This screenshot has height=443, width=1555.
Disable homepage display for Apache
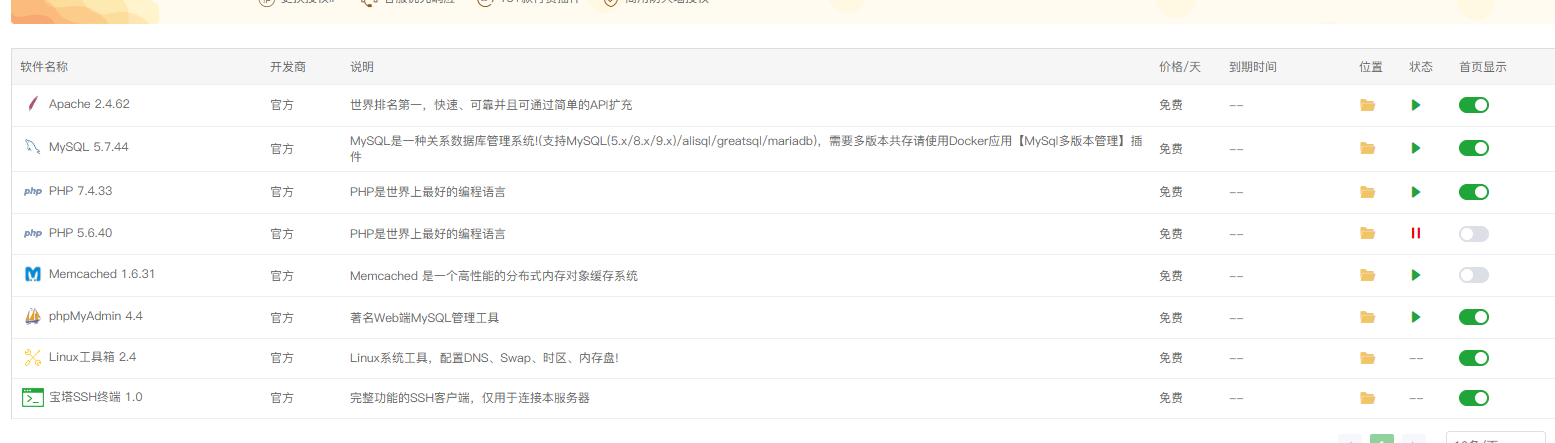tap(1474, 105)
